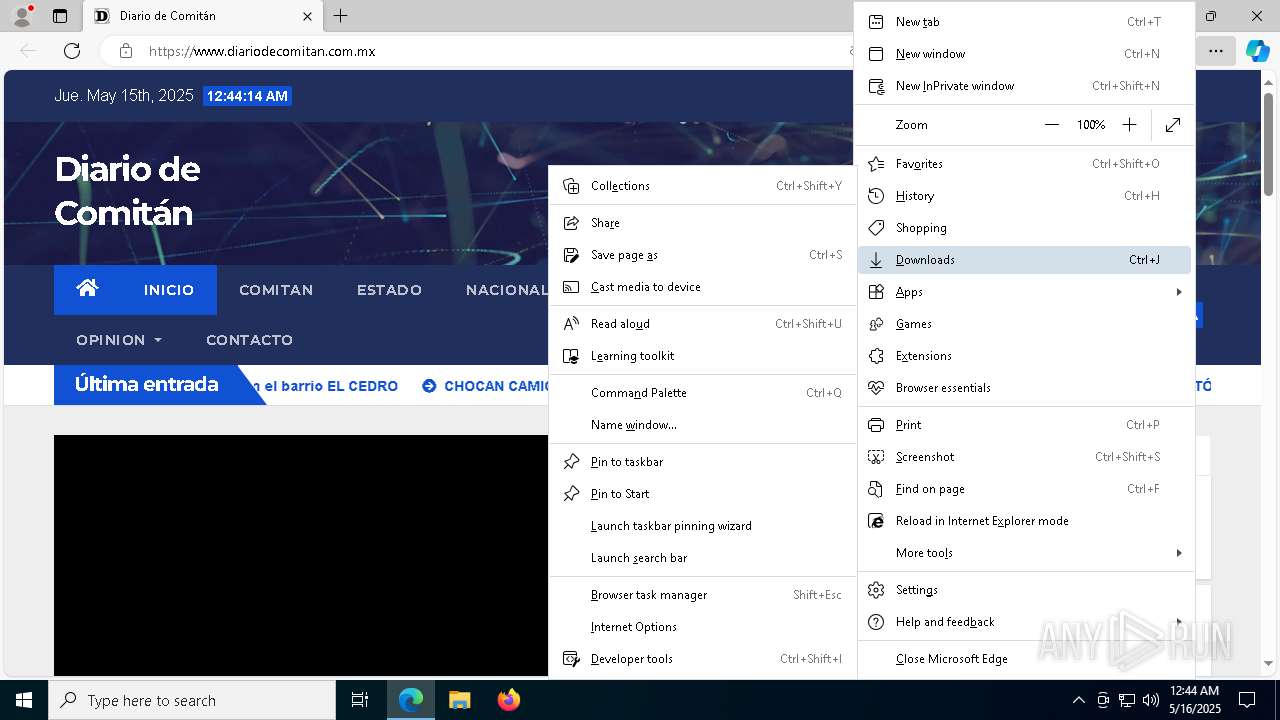Open Settings and more ellipsis button
This screenshot has height=720, width=1280.
pos(1216,51)
